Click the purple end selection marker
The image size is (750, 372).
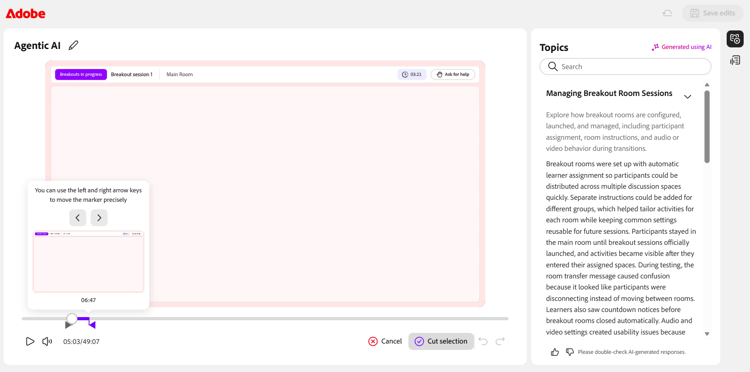click(x=92, y=325)
